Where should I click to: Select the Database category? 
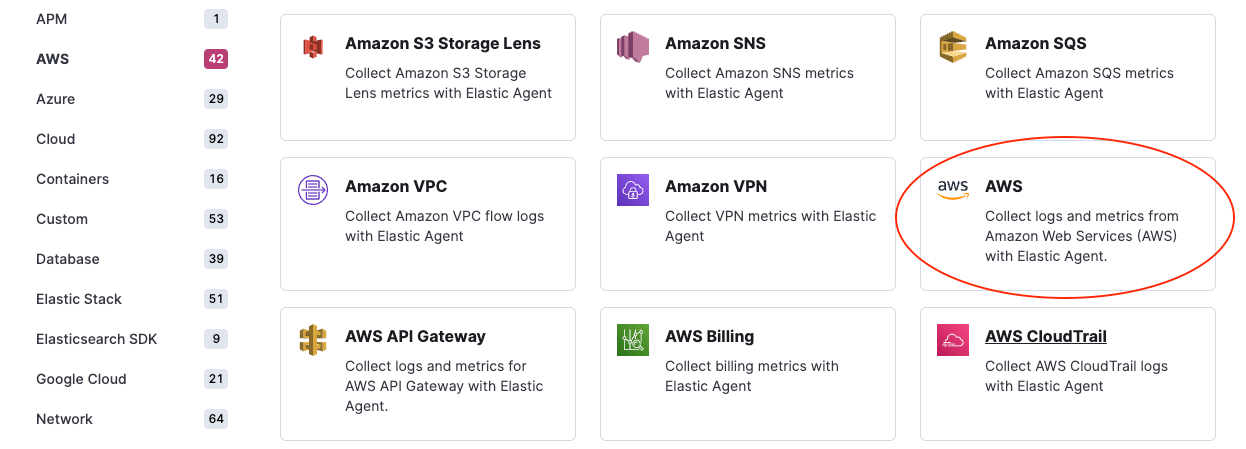pyautogui.click(x=67, y=259)
